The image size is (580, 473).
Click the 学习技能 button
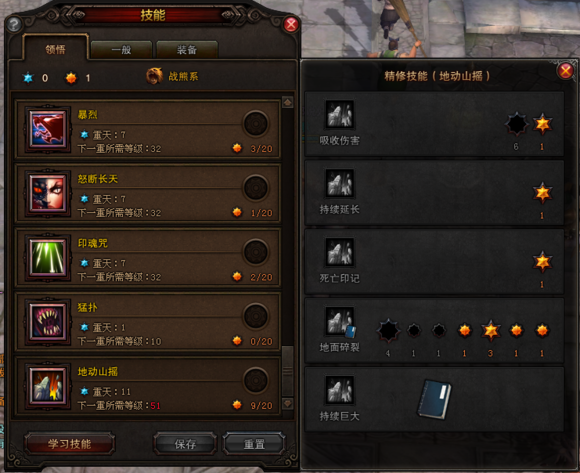[x=70, y=443]
